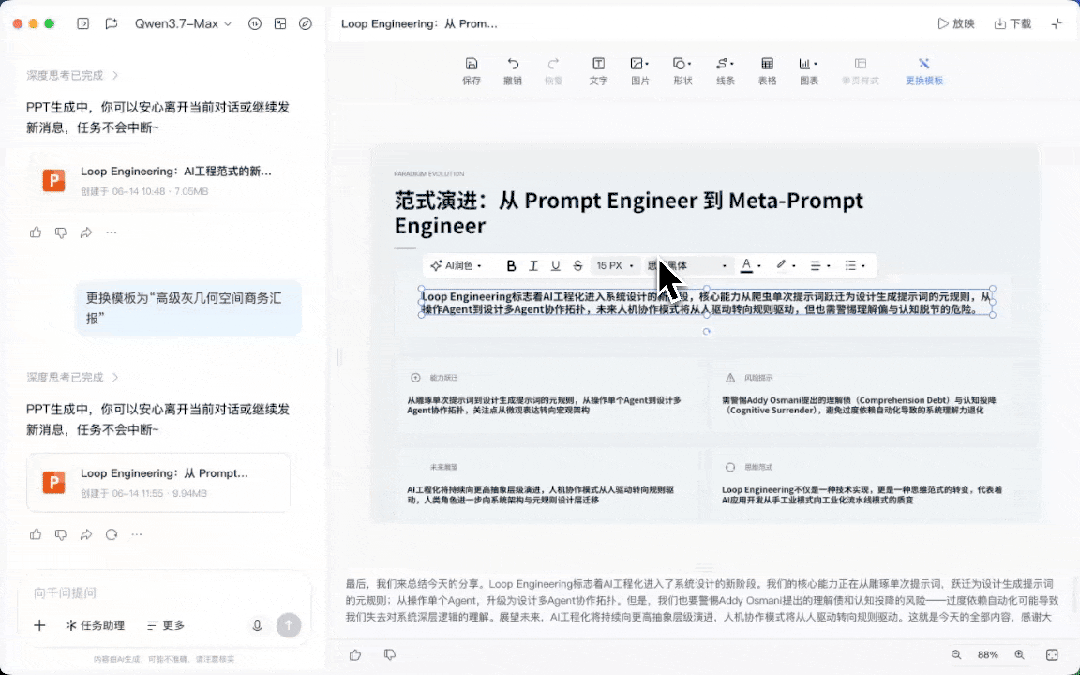This screenshot has height=675, width=1080.
Task: Regenerate the second response
Action: pyautogui.click(x=112, y=534)
